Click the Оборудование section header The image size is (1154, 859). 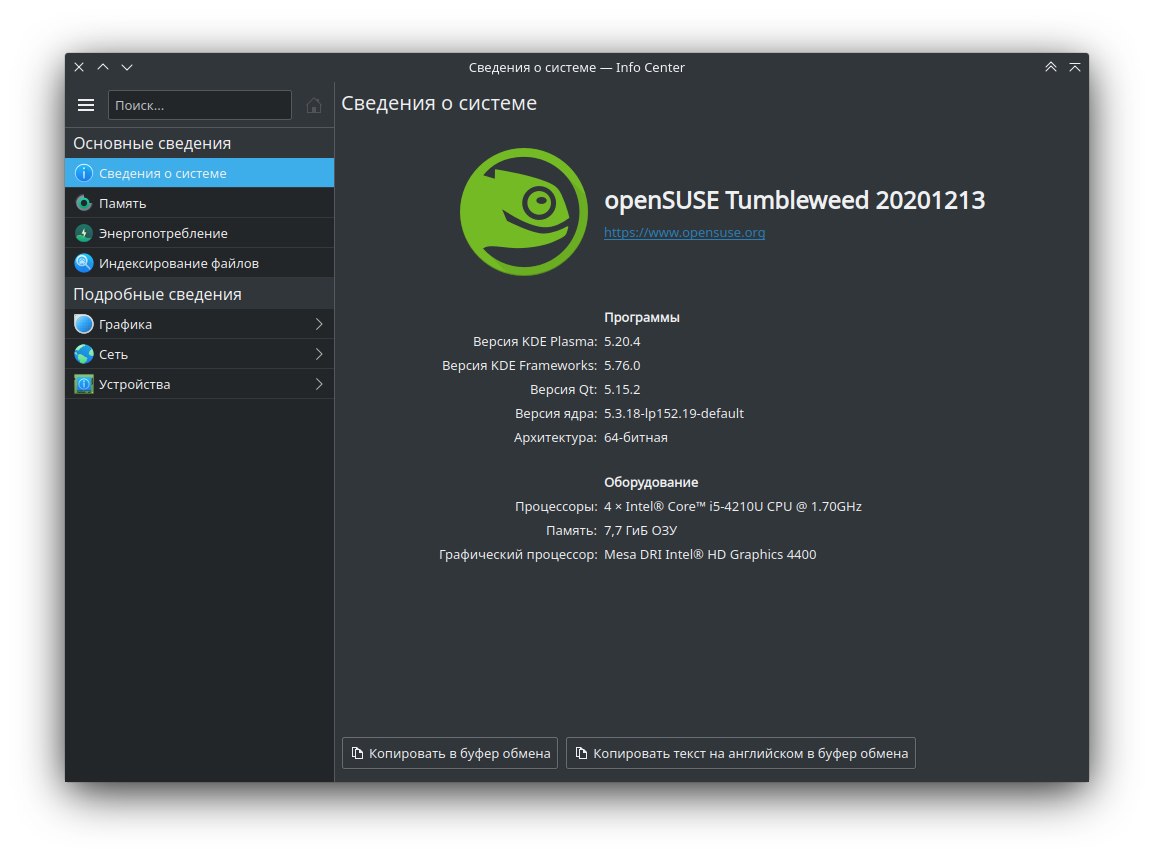coord(651,482)
